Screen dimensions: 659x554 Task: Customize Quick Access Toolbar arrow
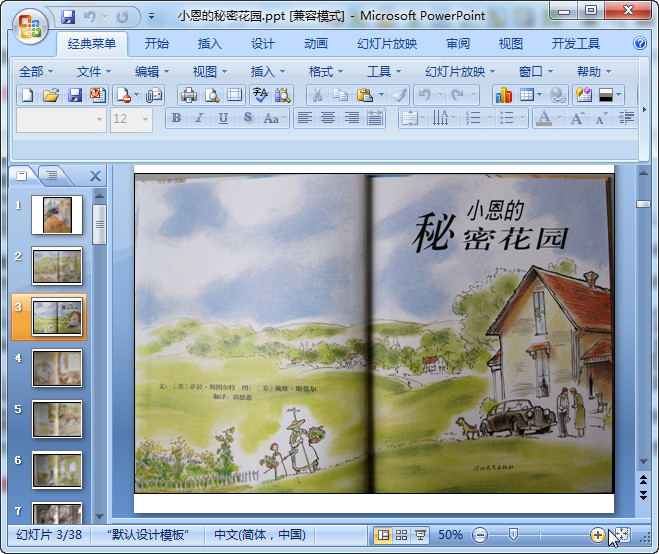(x=151, y=17)
